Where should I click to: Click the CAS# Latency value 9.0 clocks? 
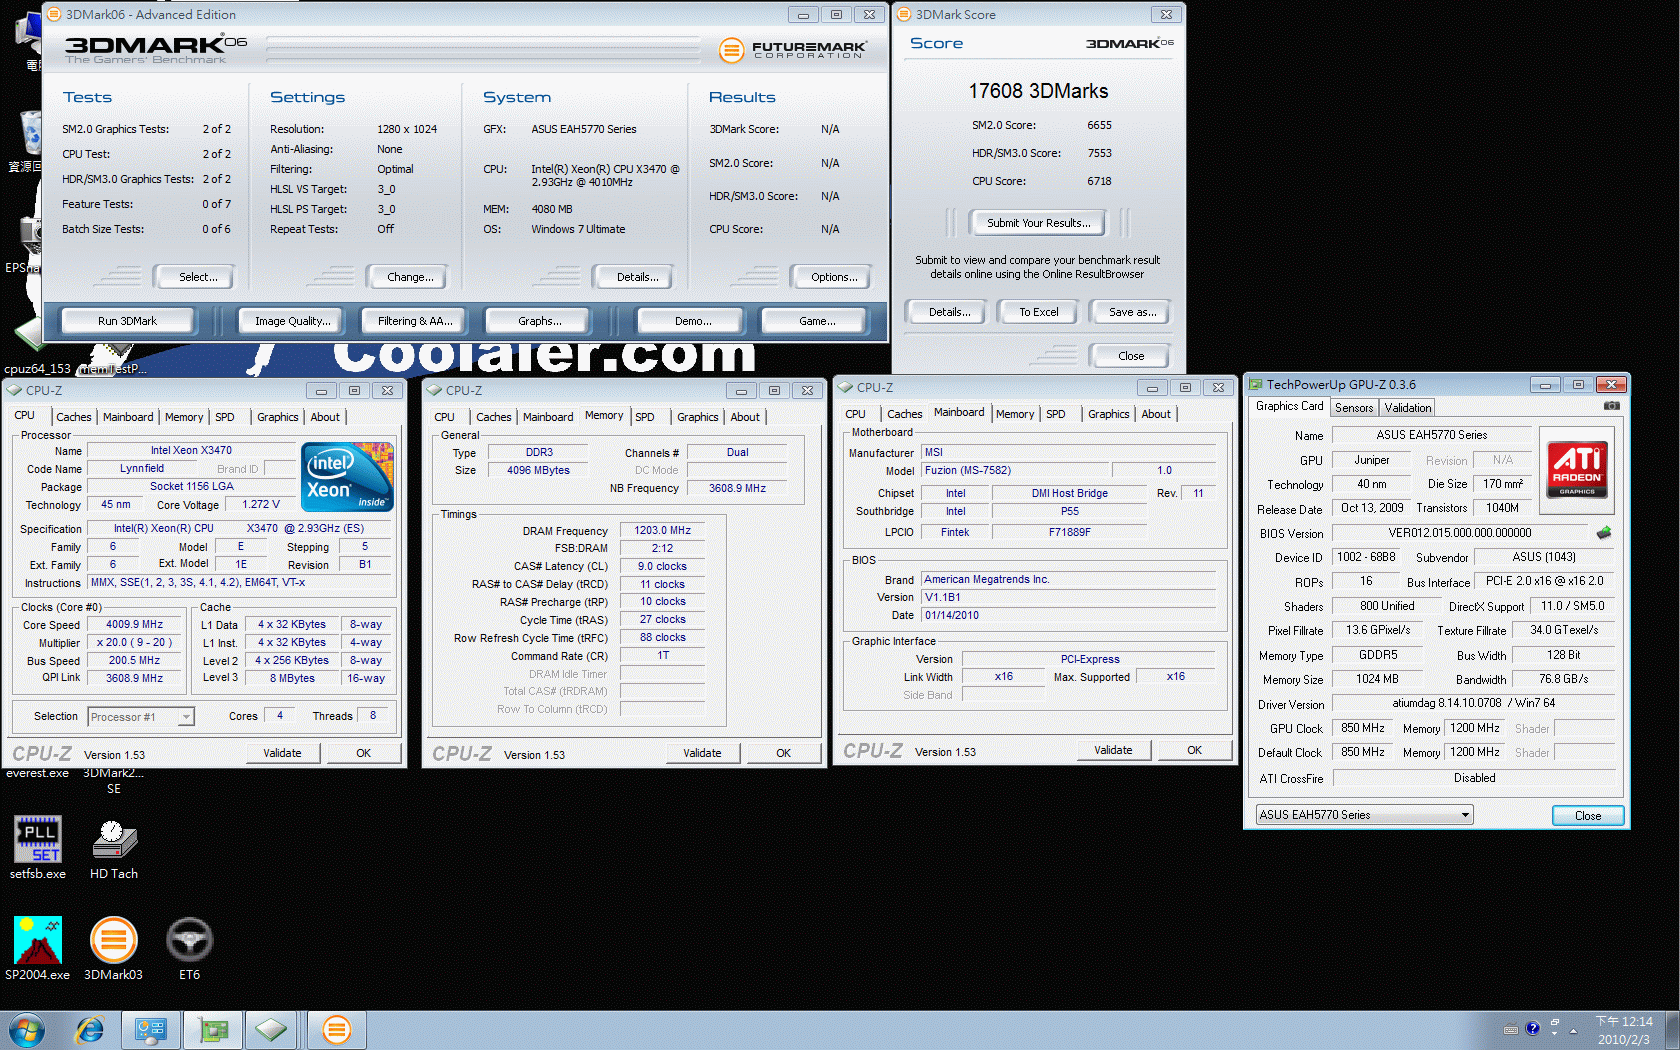point(662,567)
